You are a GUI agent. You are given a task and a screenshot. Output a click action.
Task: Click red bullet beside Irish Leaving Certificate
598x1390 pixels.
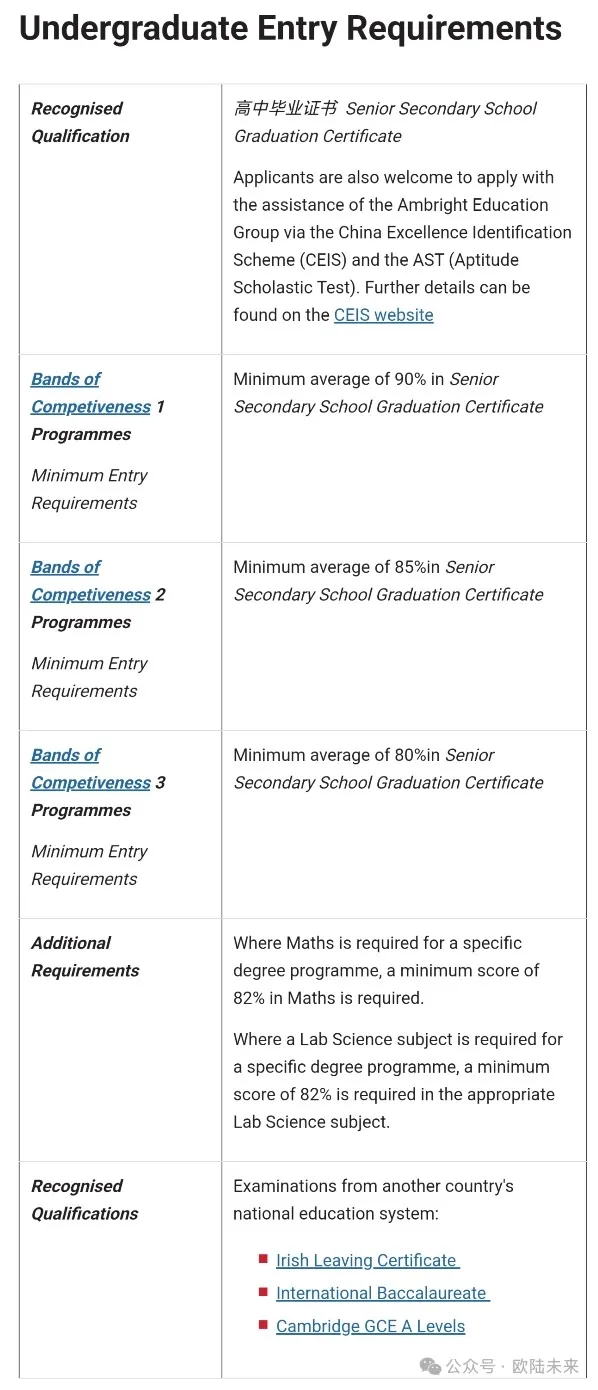pyautogui.click(x=263, y=1259)
